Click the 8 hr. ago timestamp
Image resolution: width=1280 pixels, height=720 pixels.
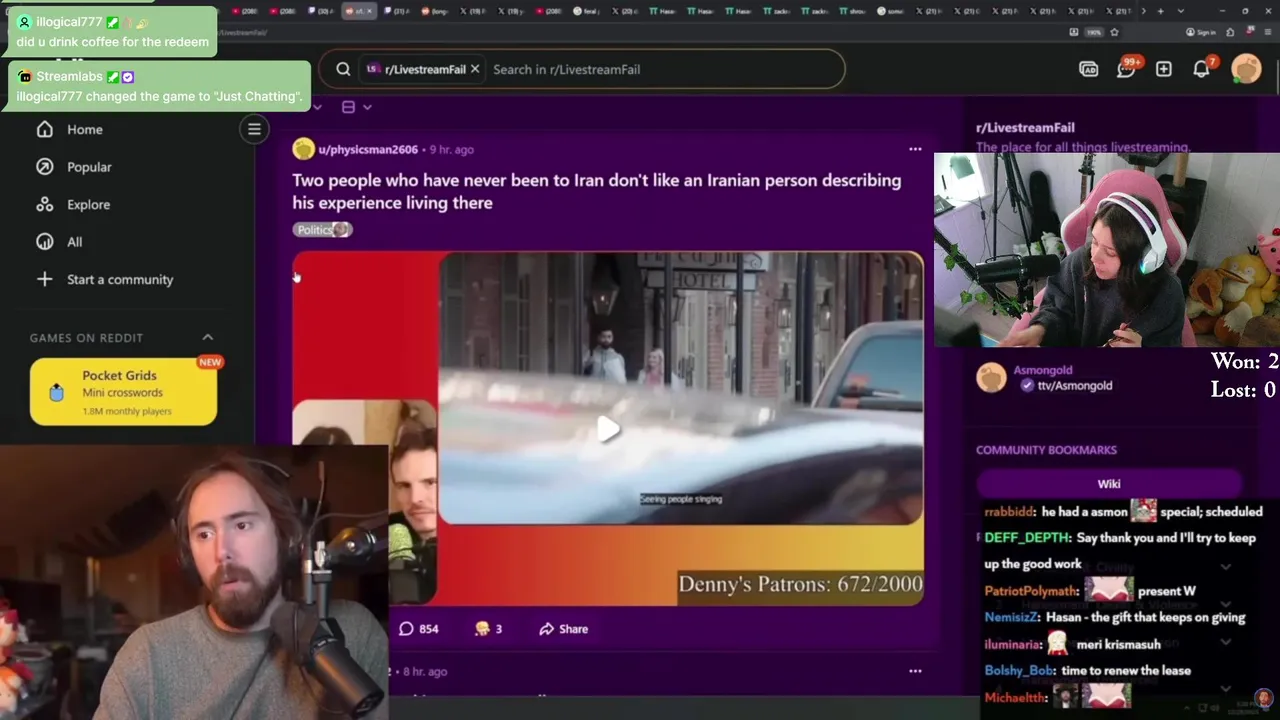point(424,671)
